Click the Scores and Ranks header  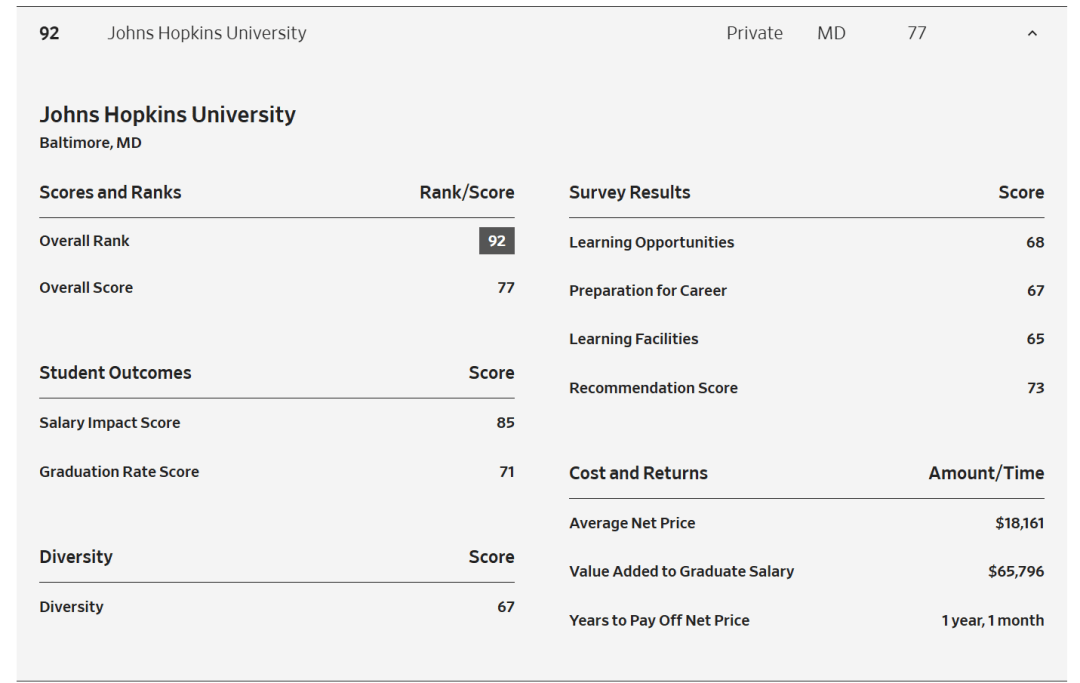pyautogui.click(x=110, y=192)
